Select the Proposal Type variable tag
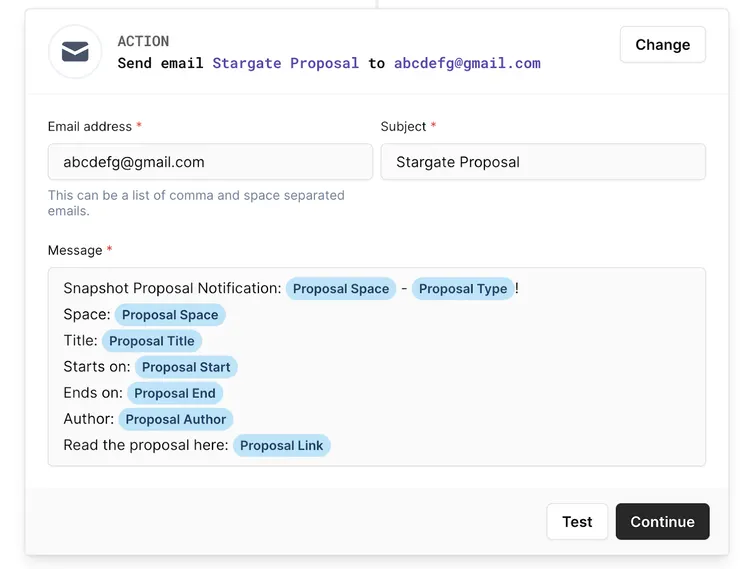Viewport: 740px width, 569px height. point(463,289)
